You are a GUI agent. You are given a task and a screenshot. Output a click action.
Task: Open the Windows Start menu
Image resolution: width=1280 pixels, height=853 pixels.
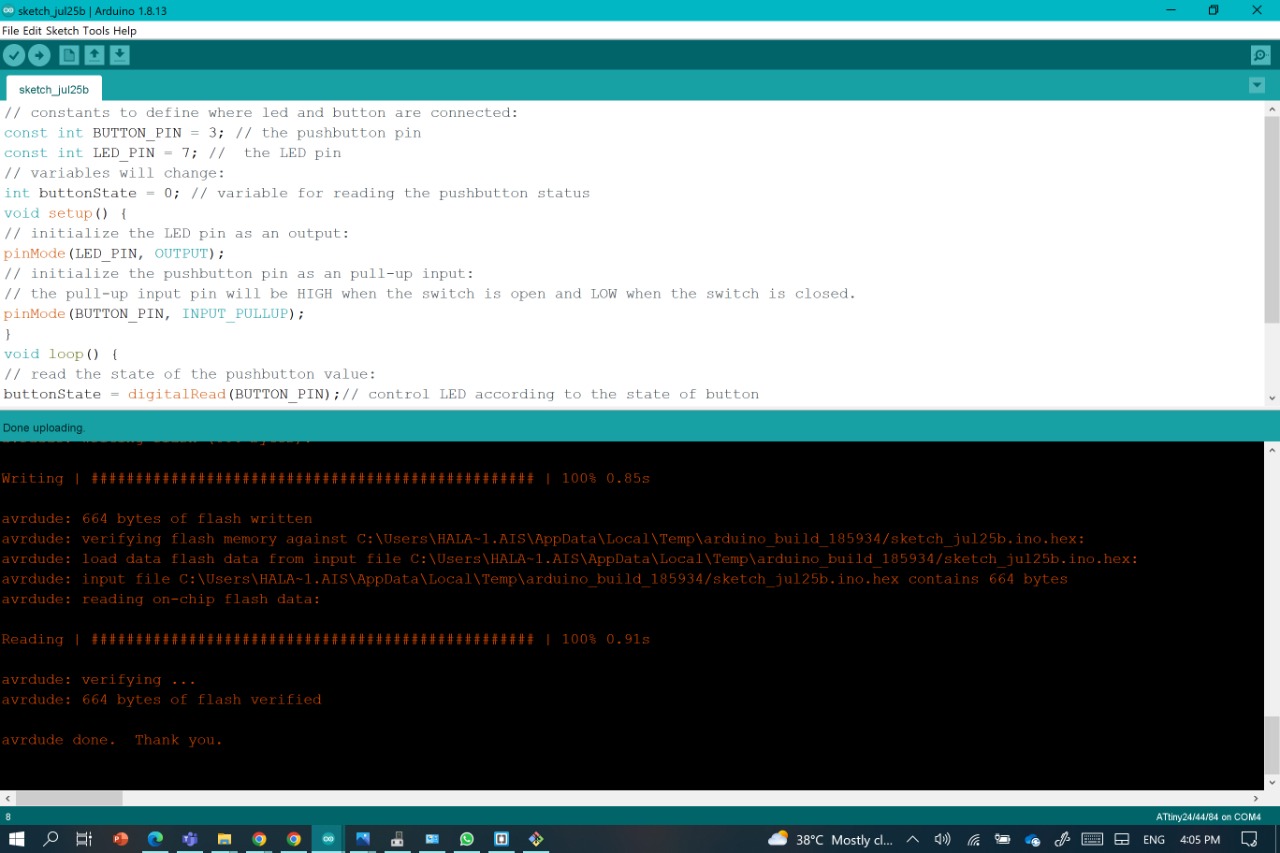click(16, 839)
